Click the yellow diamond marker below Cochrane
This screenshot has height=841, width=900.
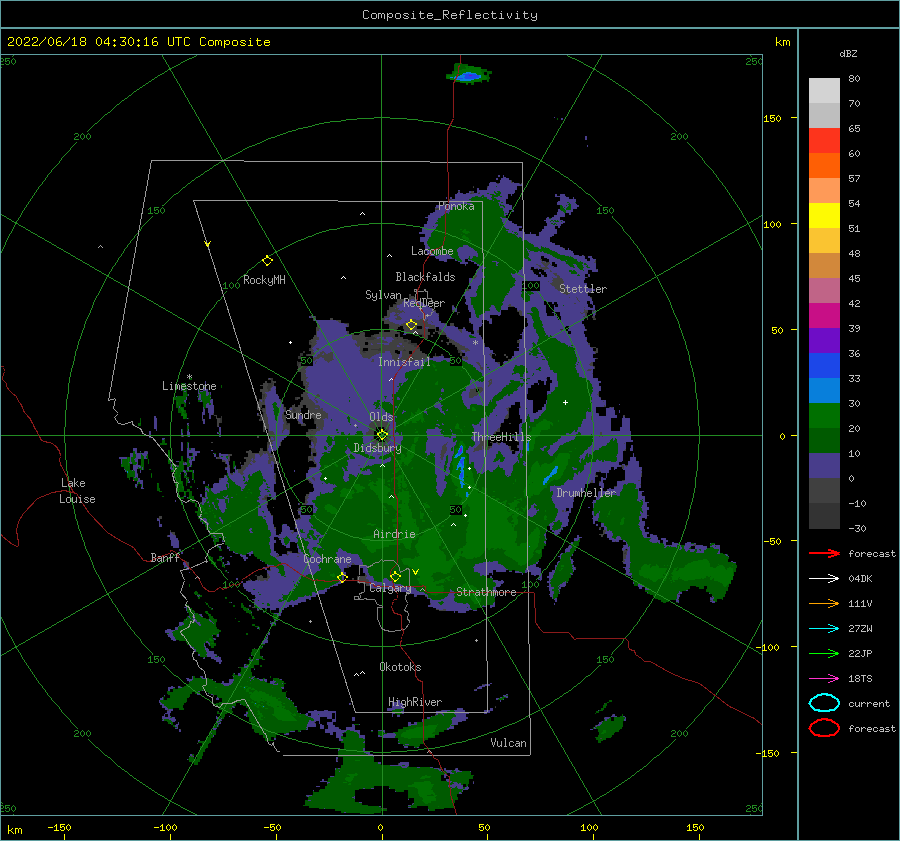(342, 577)
